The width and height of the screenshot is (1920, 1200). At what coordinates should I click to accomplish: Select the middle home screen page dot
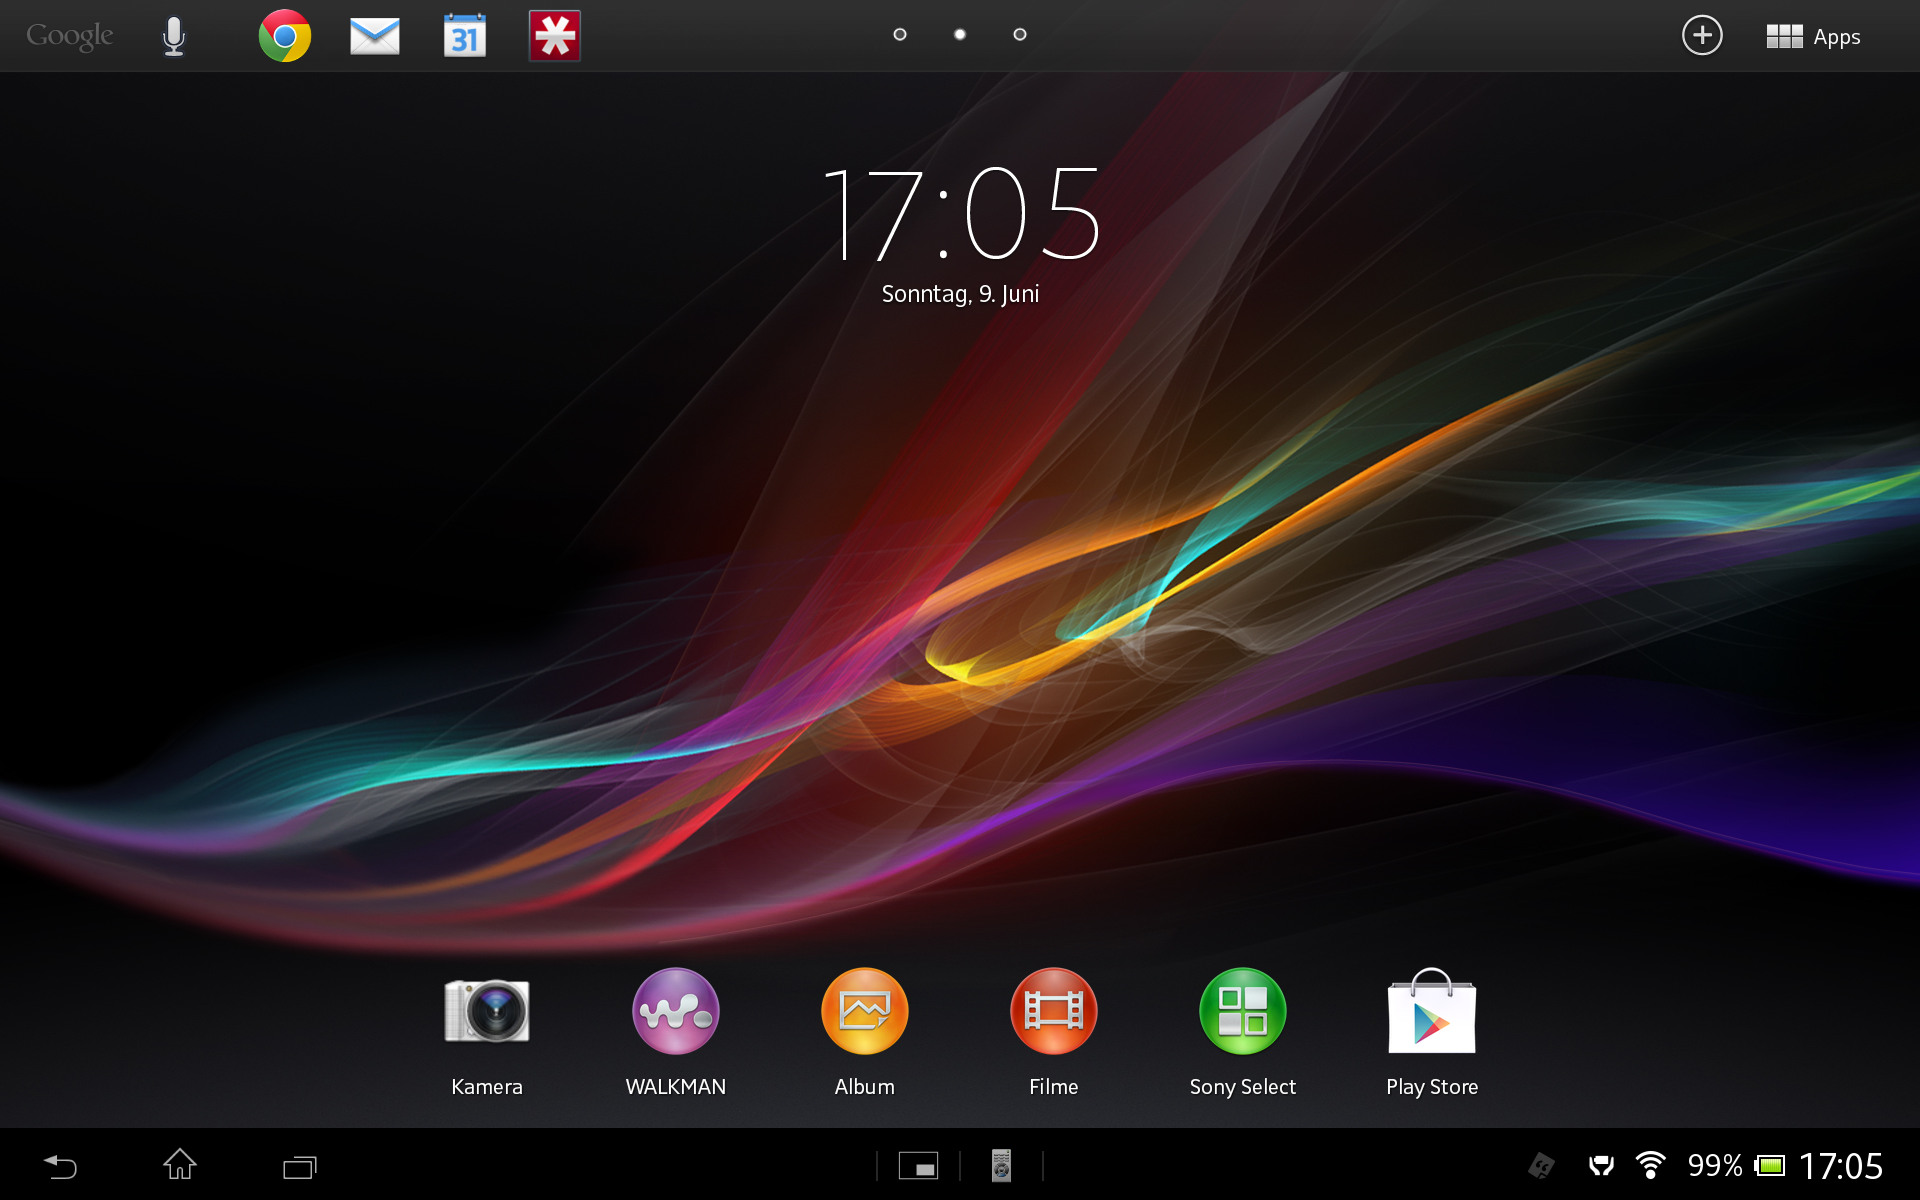pyautogui.click(x=960, y=34)
